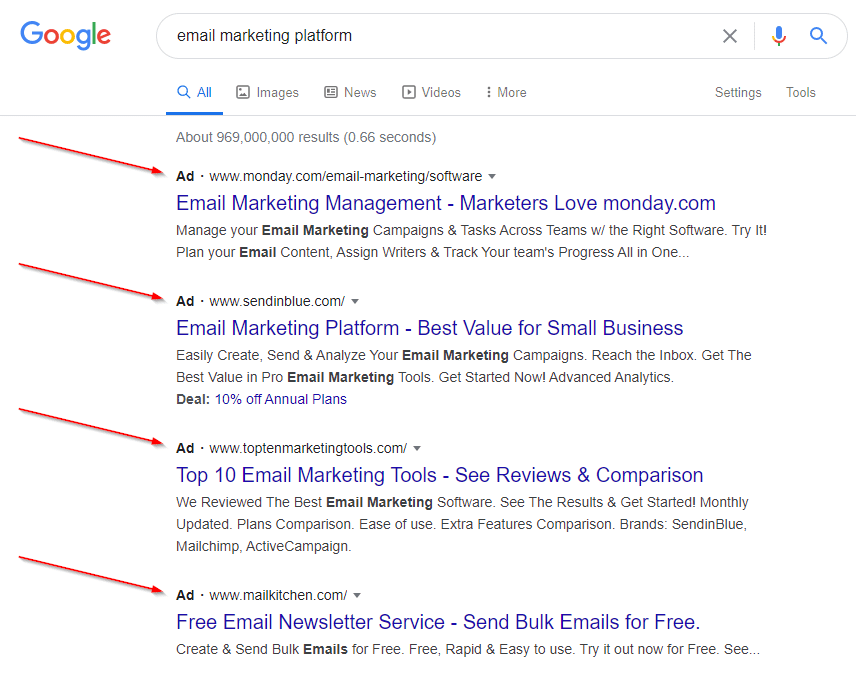Click the MailKitchen ad description text

point(468,649)
